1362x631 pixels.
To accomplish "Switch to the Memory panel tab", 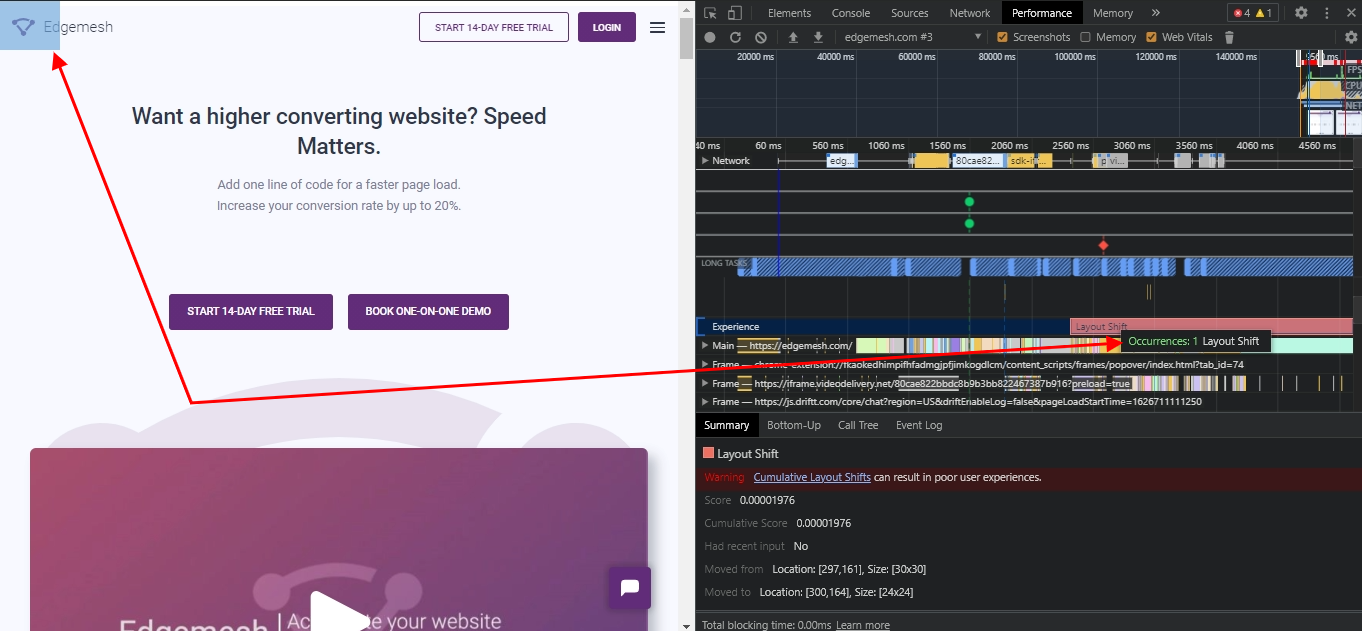I will (1113, 13).
